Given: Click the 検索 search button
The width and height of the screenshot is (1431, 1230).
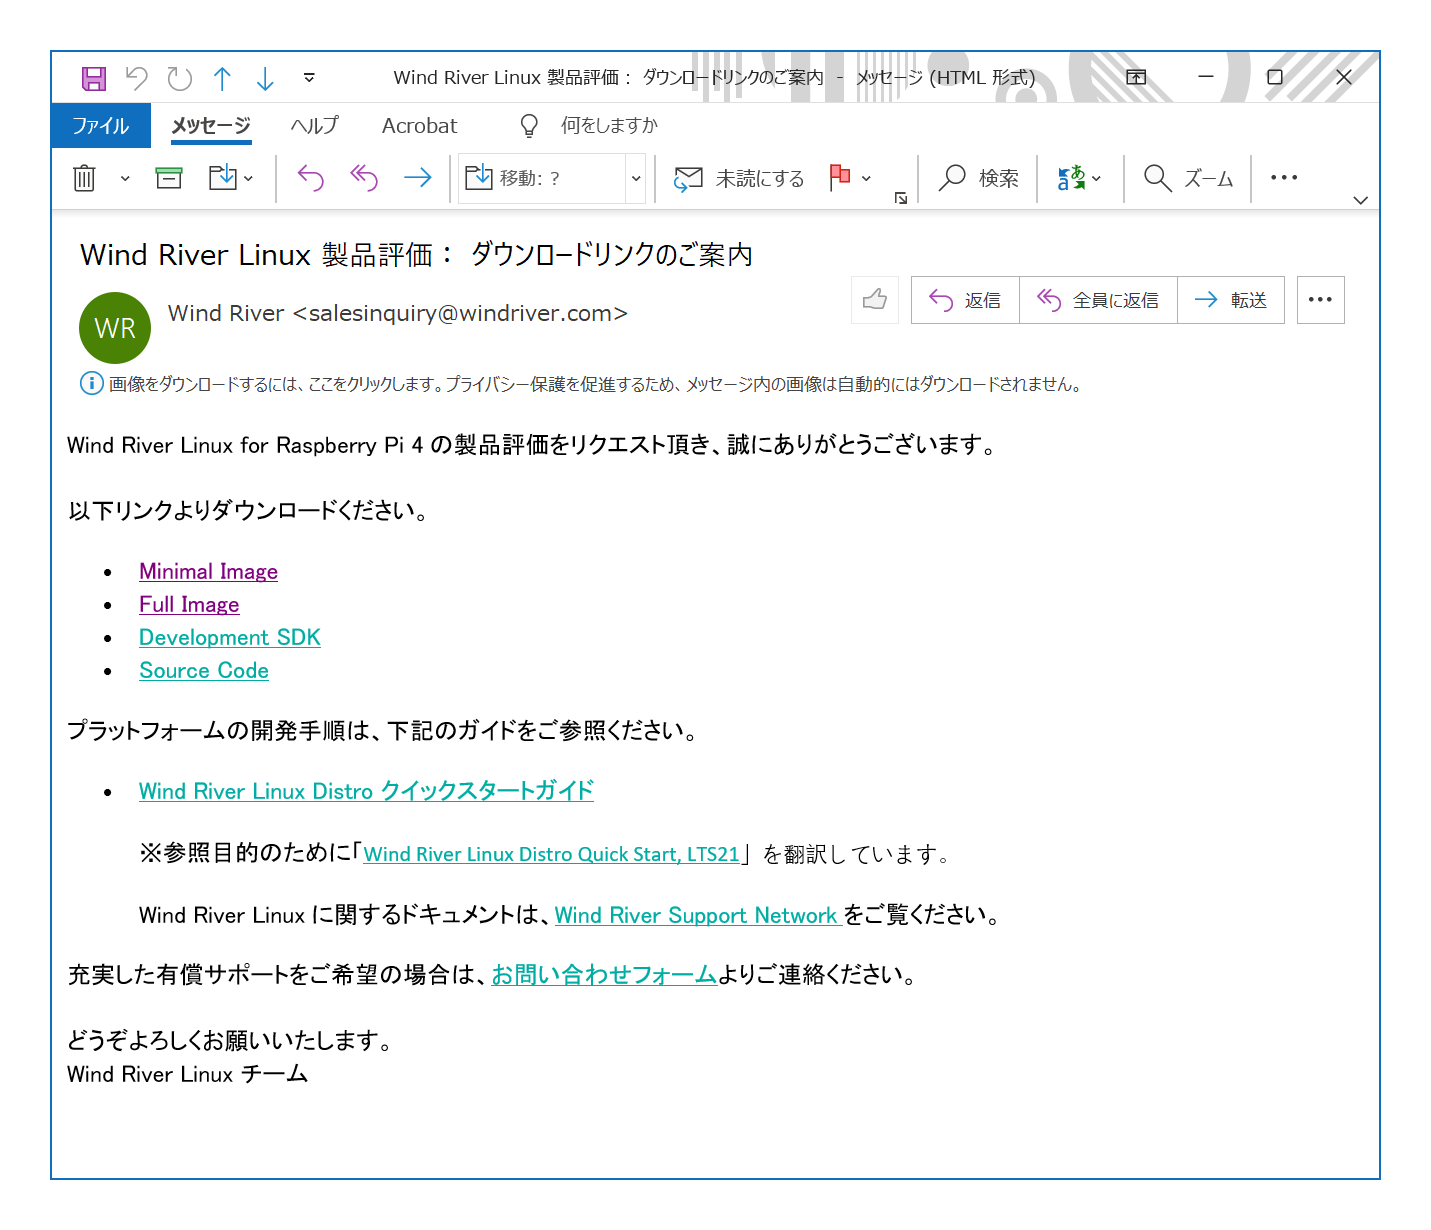Looking at the screenshot, I should pos(979,178).
